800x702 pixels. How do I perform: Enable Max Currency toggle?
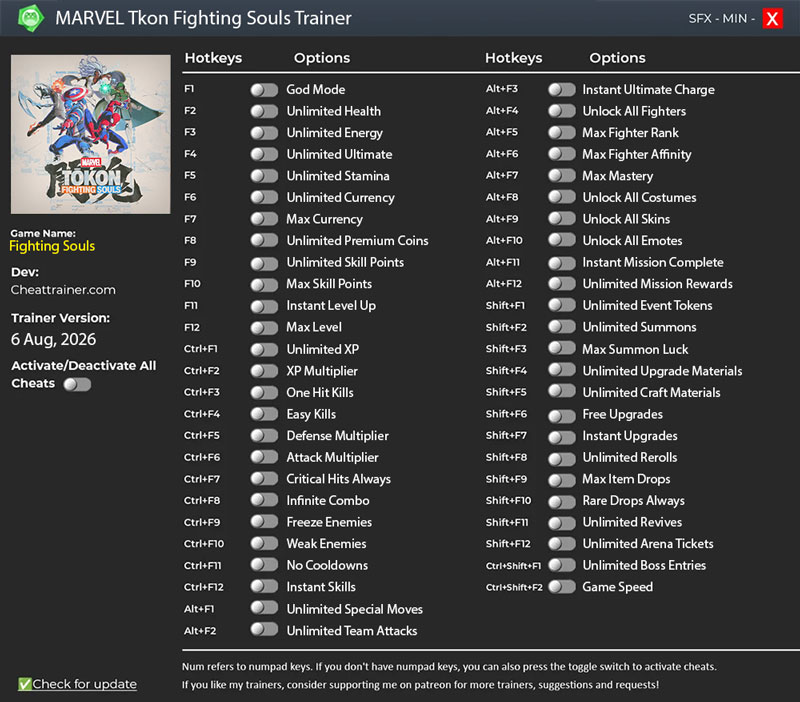[264, 219]
